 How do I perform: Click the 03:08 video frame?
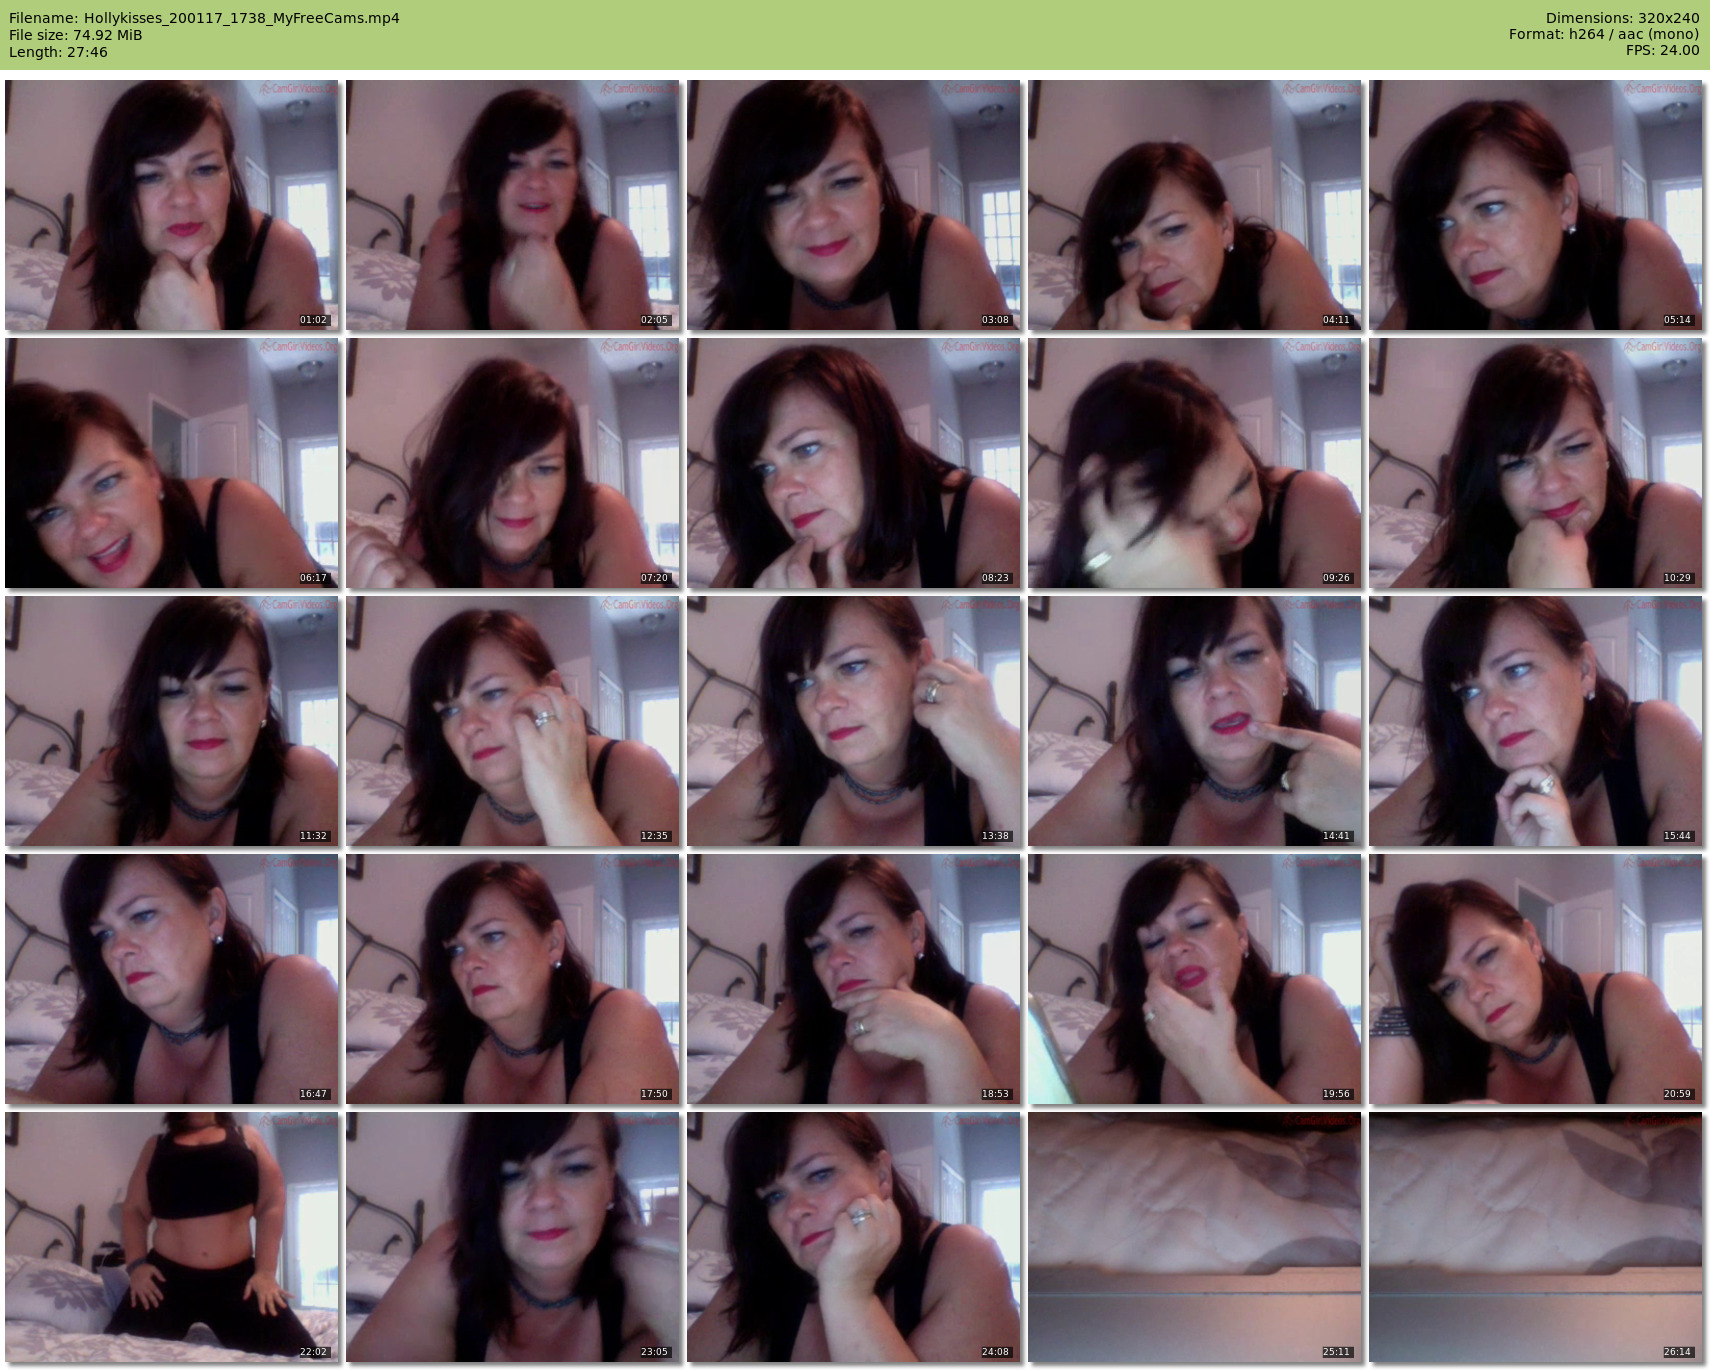[x=854, y=205]
